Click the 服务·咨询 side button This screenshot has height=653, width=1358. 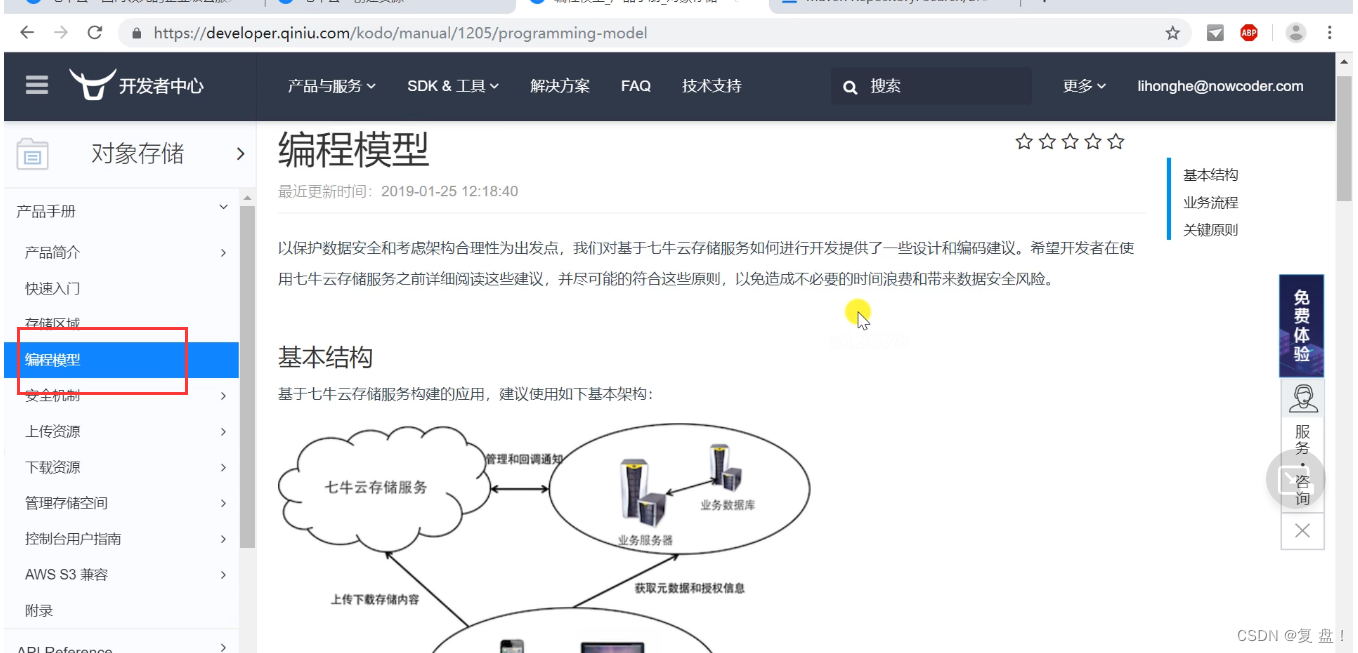(x=1302, y=465)
